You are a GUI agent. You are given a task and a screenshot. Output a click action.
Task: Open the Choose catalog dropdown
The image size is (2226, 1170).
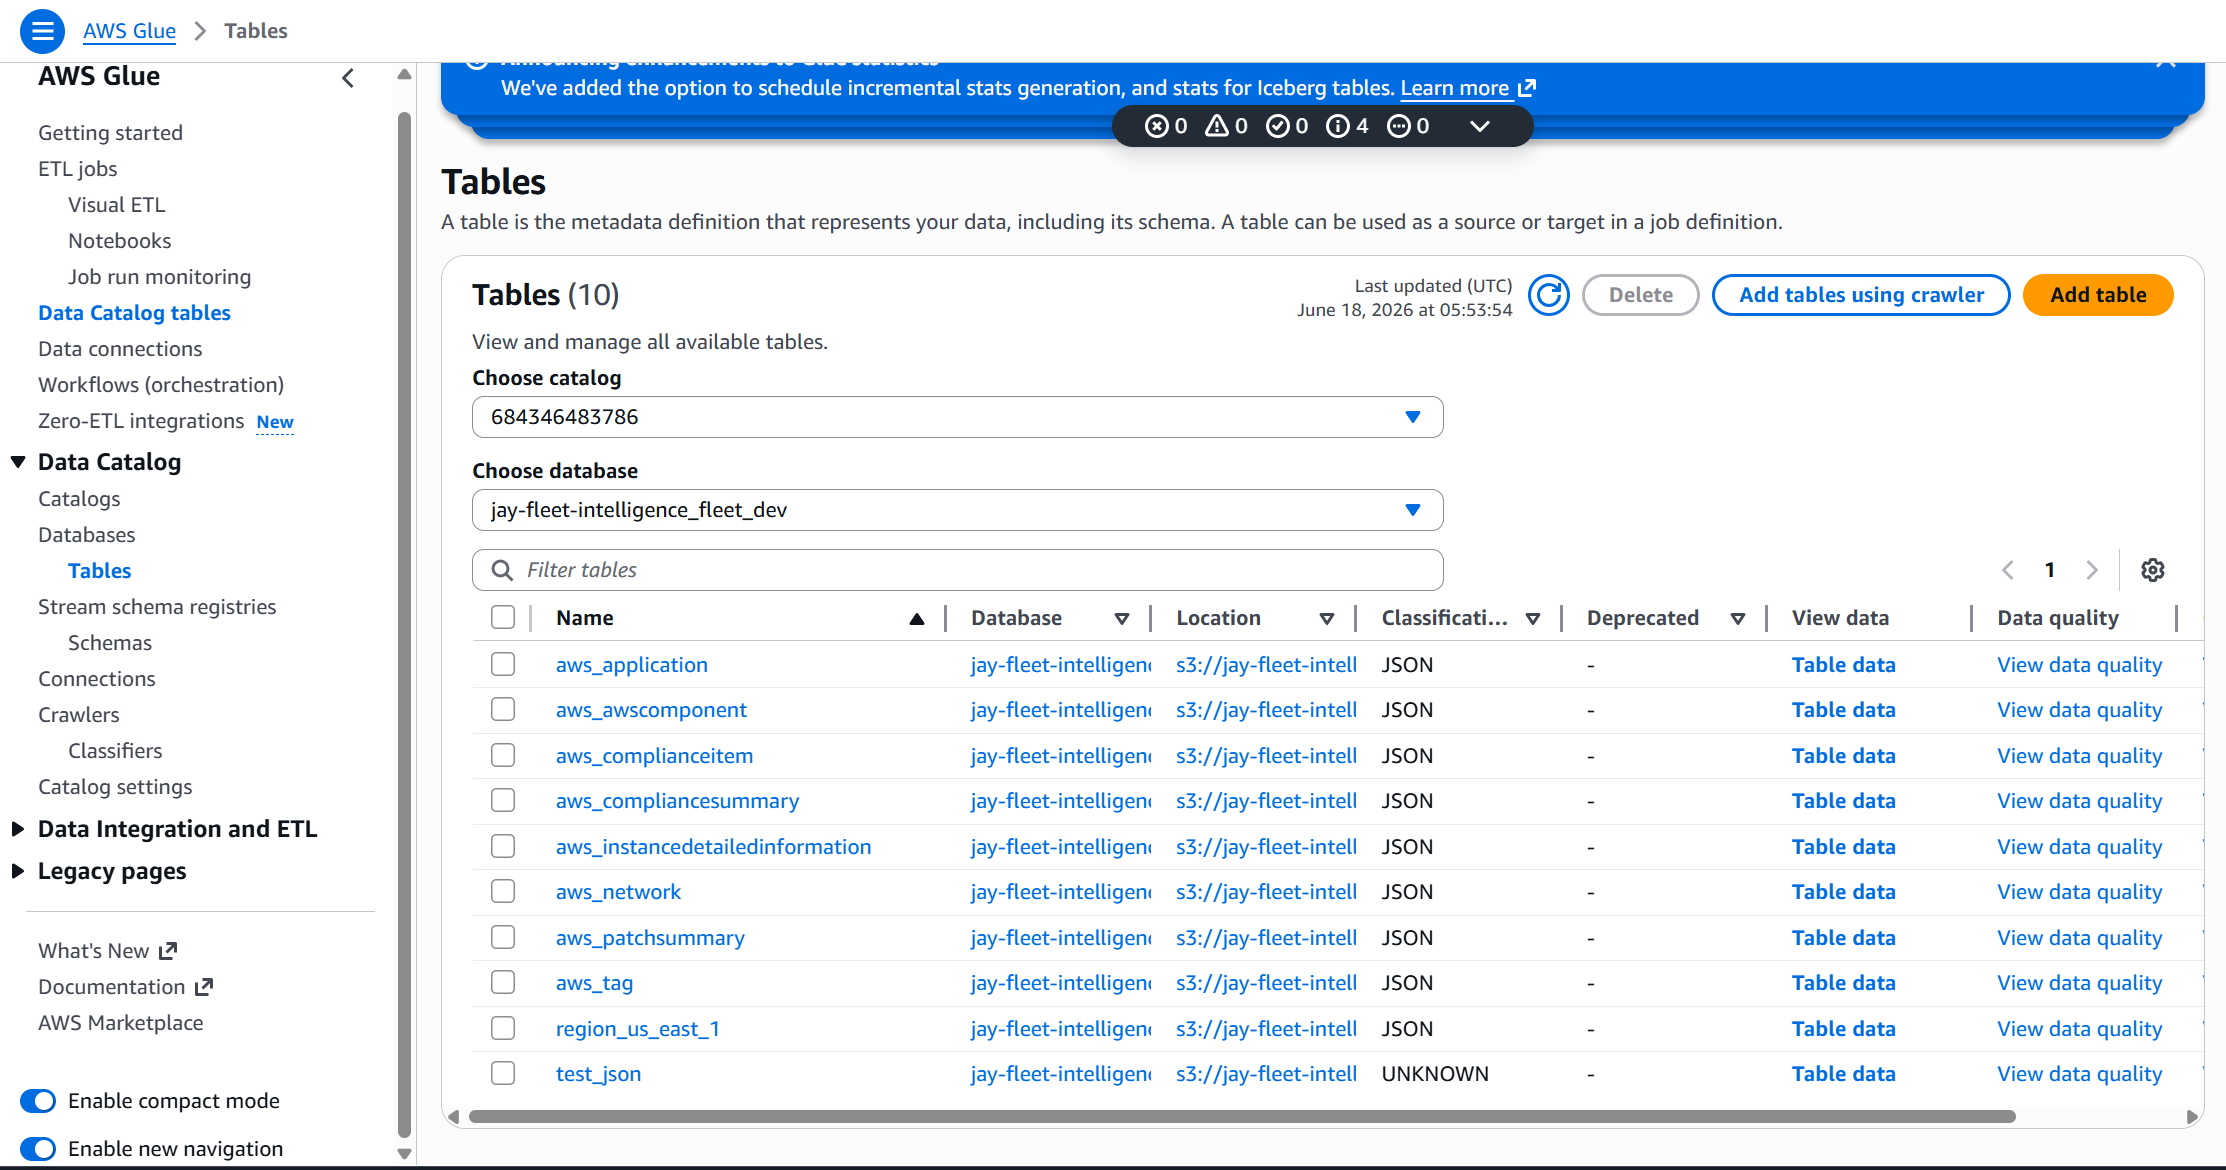(x=957, y=417)
